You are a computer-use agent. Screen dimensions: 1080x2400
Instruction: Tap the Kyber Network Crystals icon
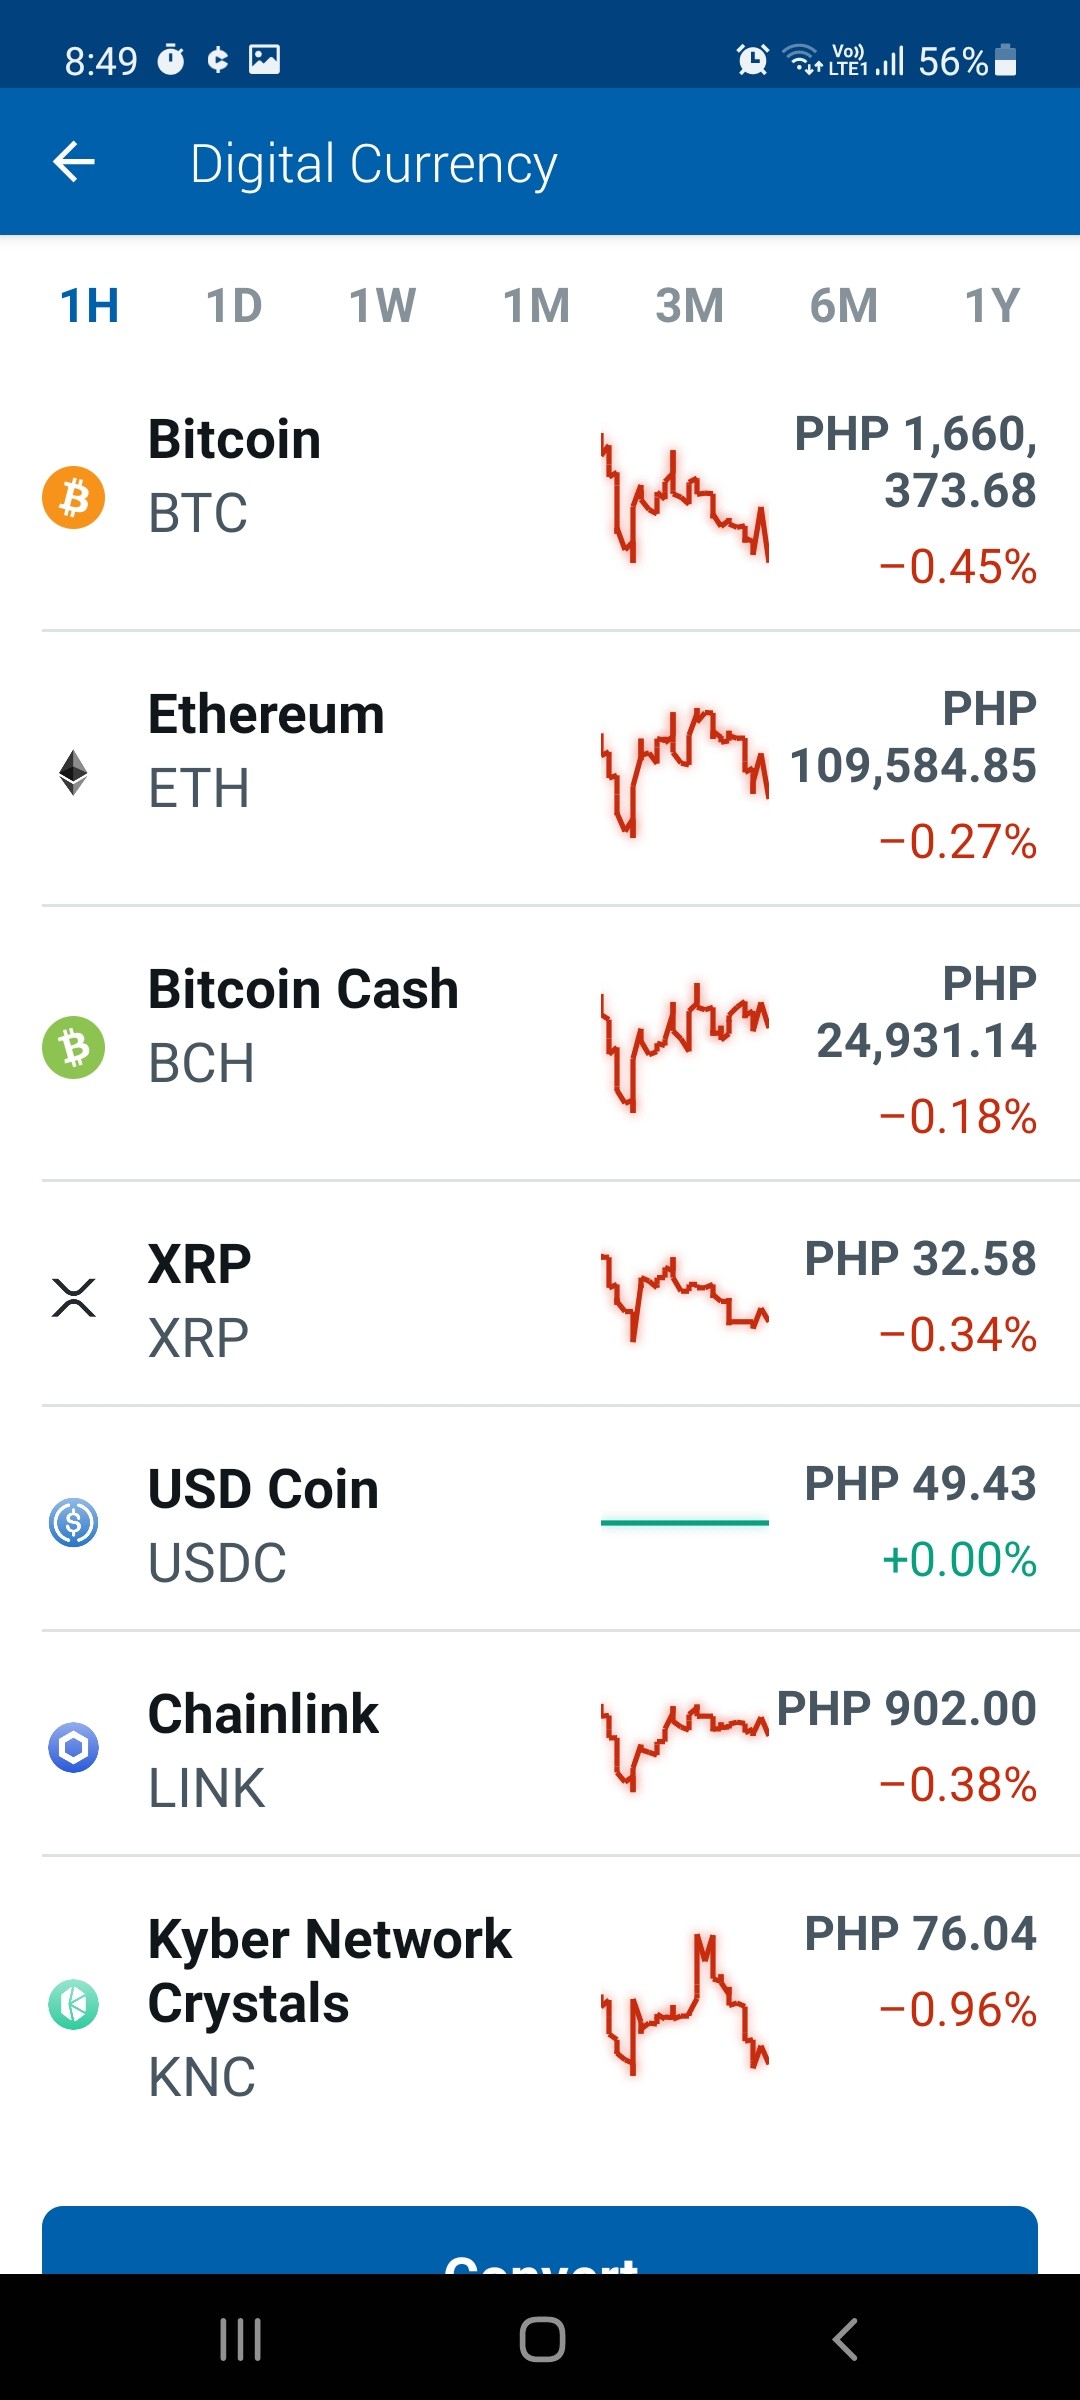pyautogui.click(x=73, y=2004)
